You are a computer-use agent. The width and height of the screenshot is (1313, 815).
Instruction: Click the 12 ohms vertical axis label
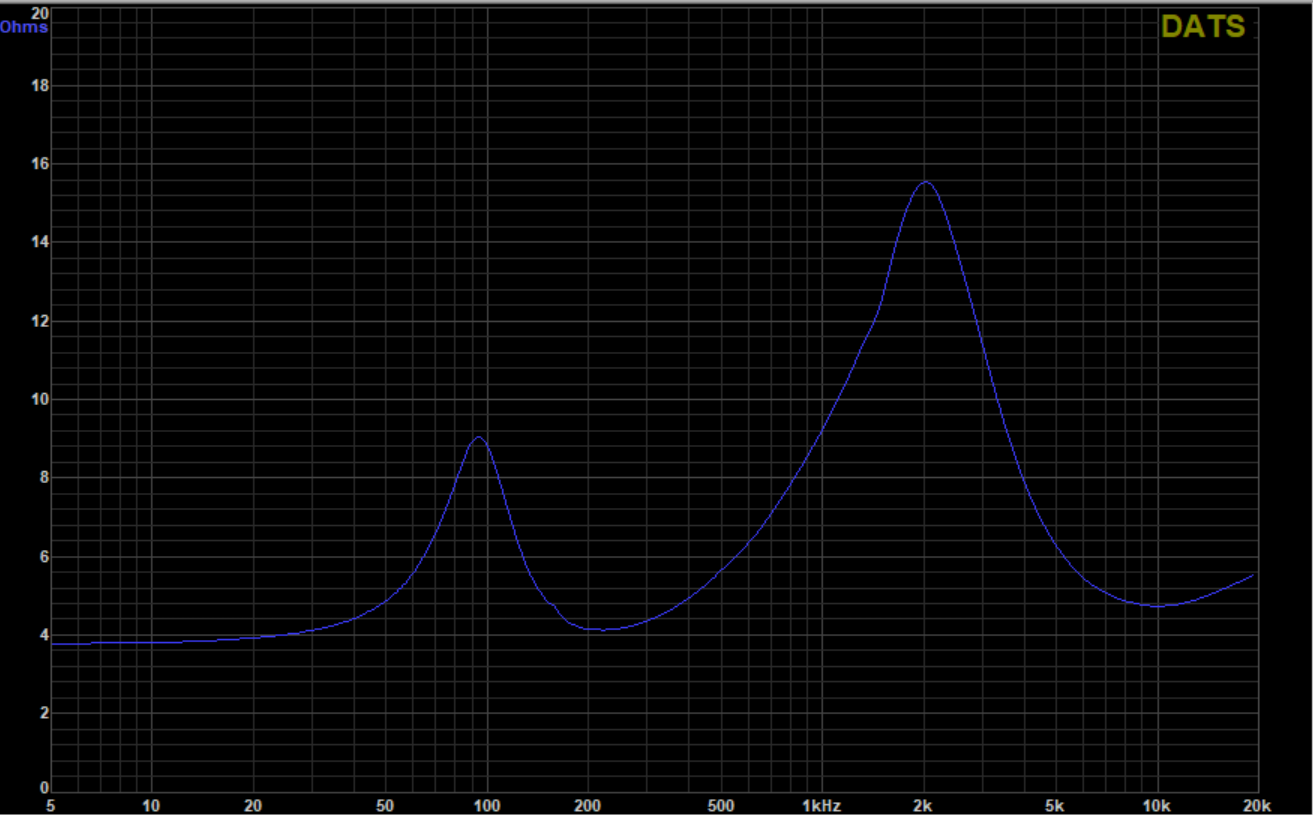(40, 321)
